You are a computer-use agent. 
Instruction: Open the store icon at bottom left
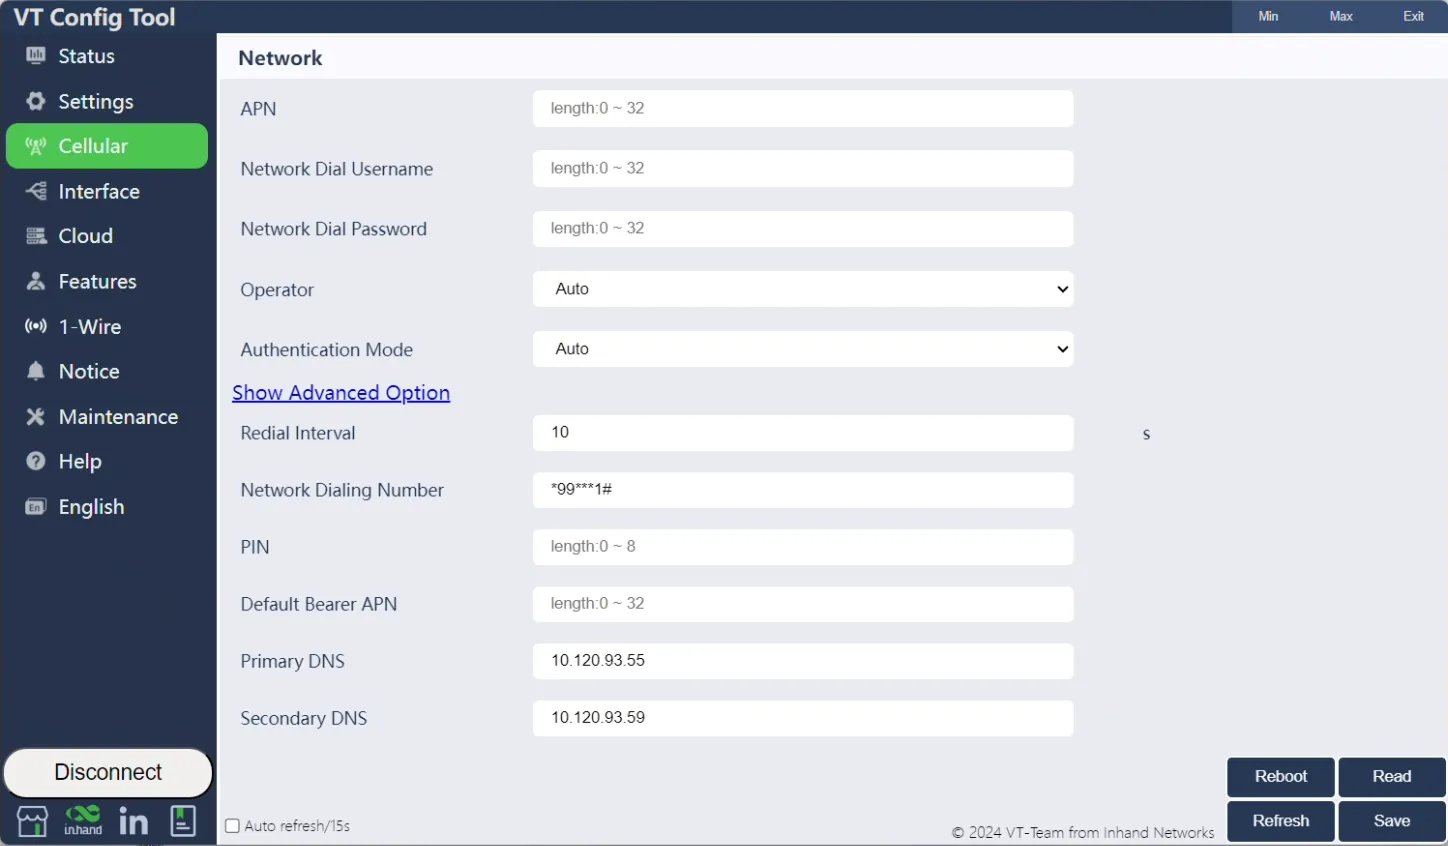pos(32,821)
